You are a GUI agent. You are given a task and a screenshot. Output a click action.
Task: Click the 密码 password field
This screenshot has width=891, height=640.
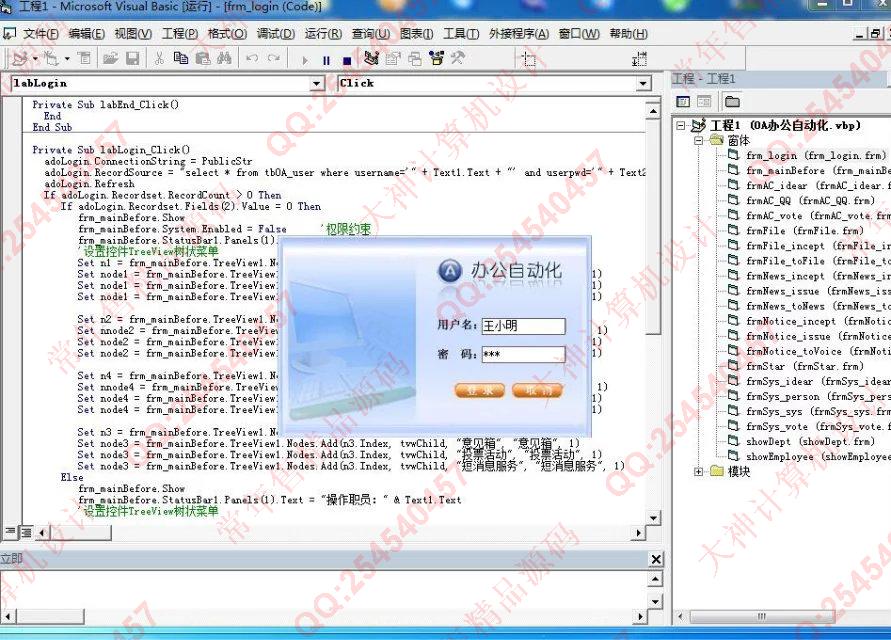click(x=523, y=354)
